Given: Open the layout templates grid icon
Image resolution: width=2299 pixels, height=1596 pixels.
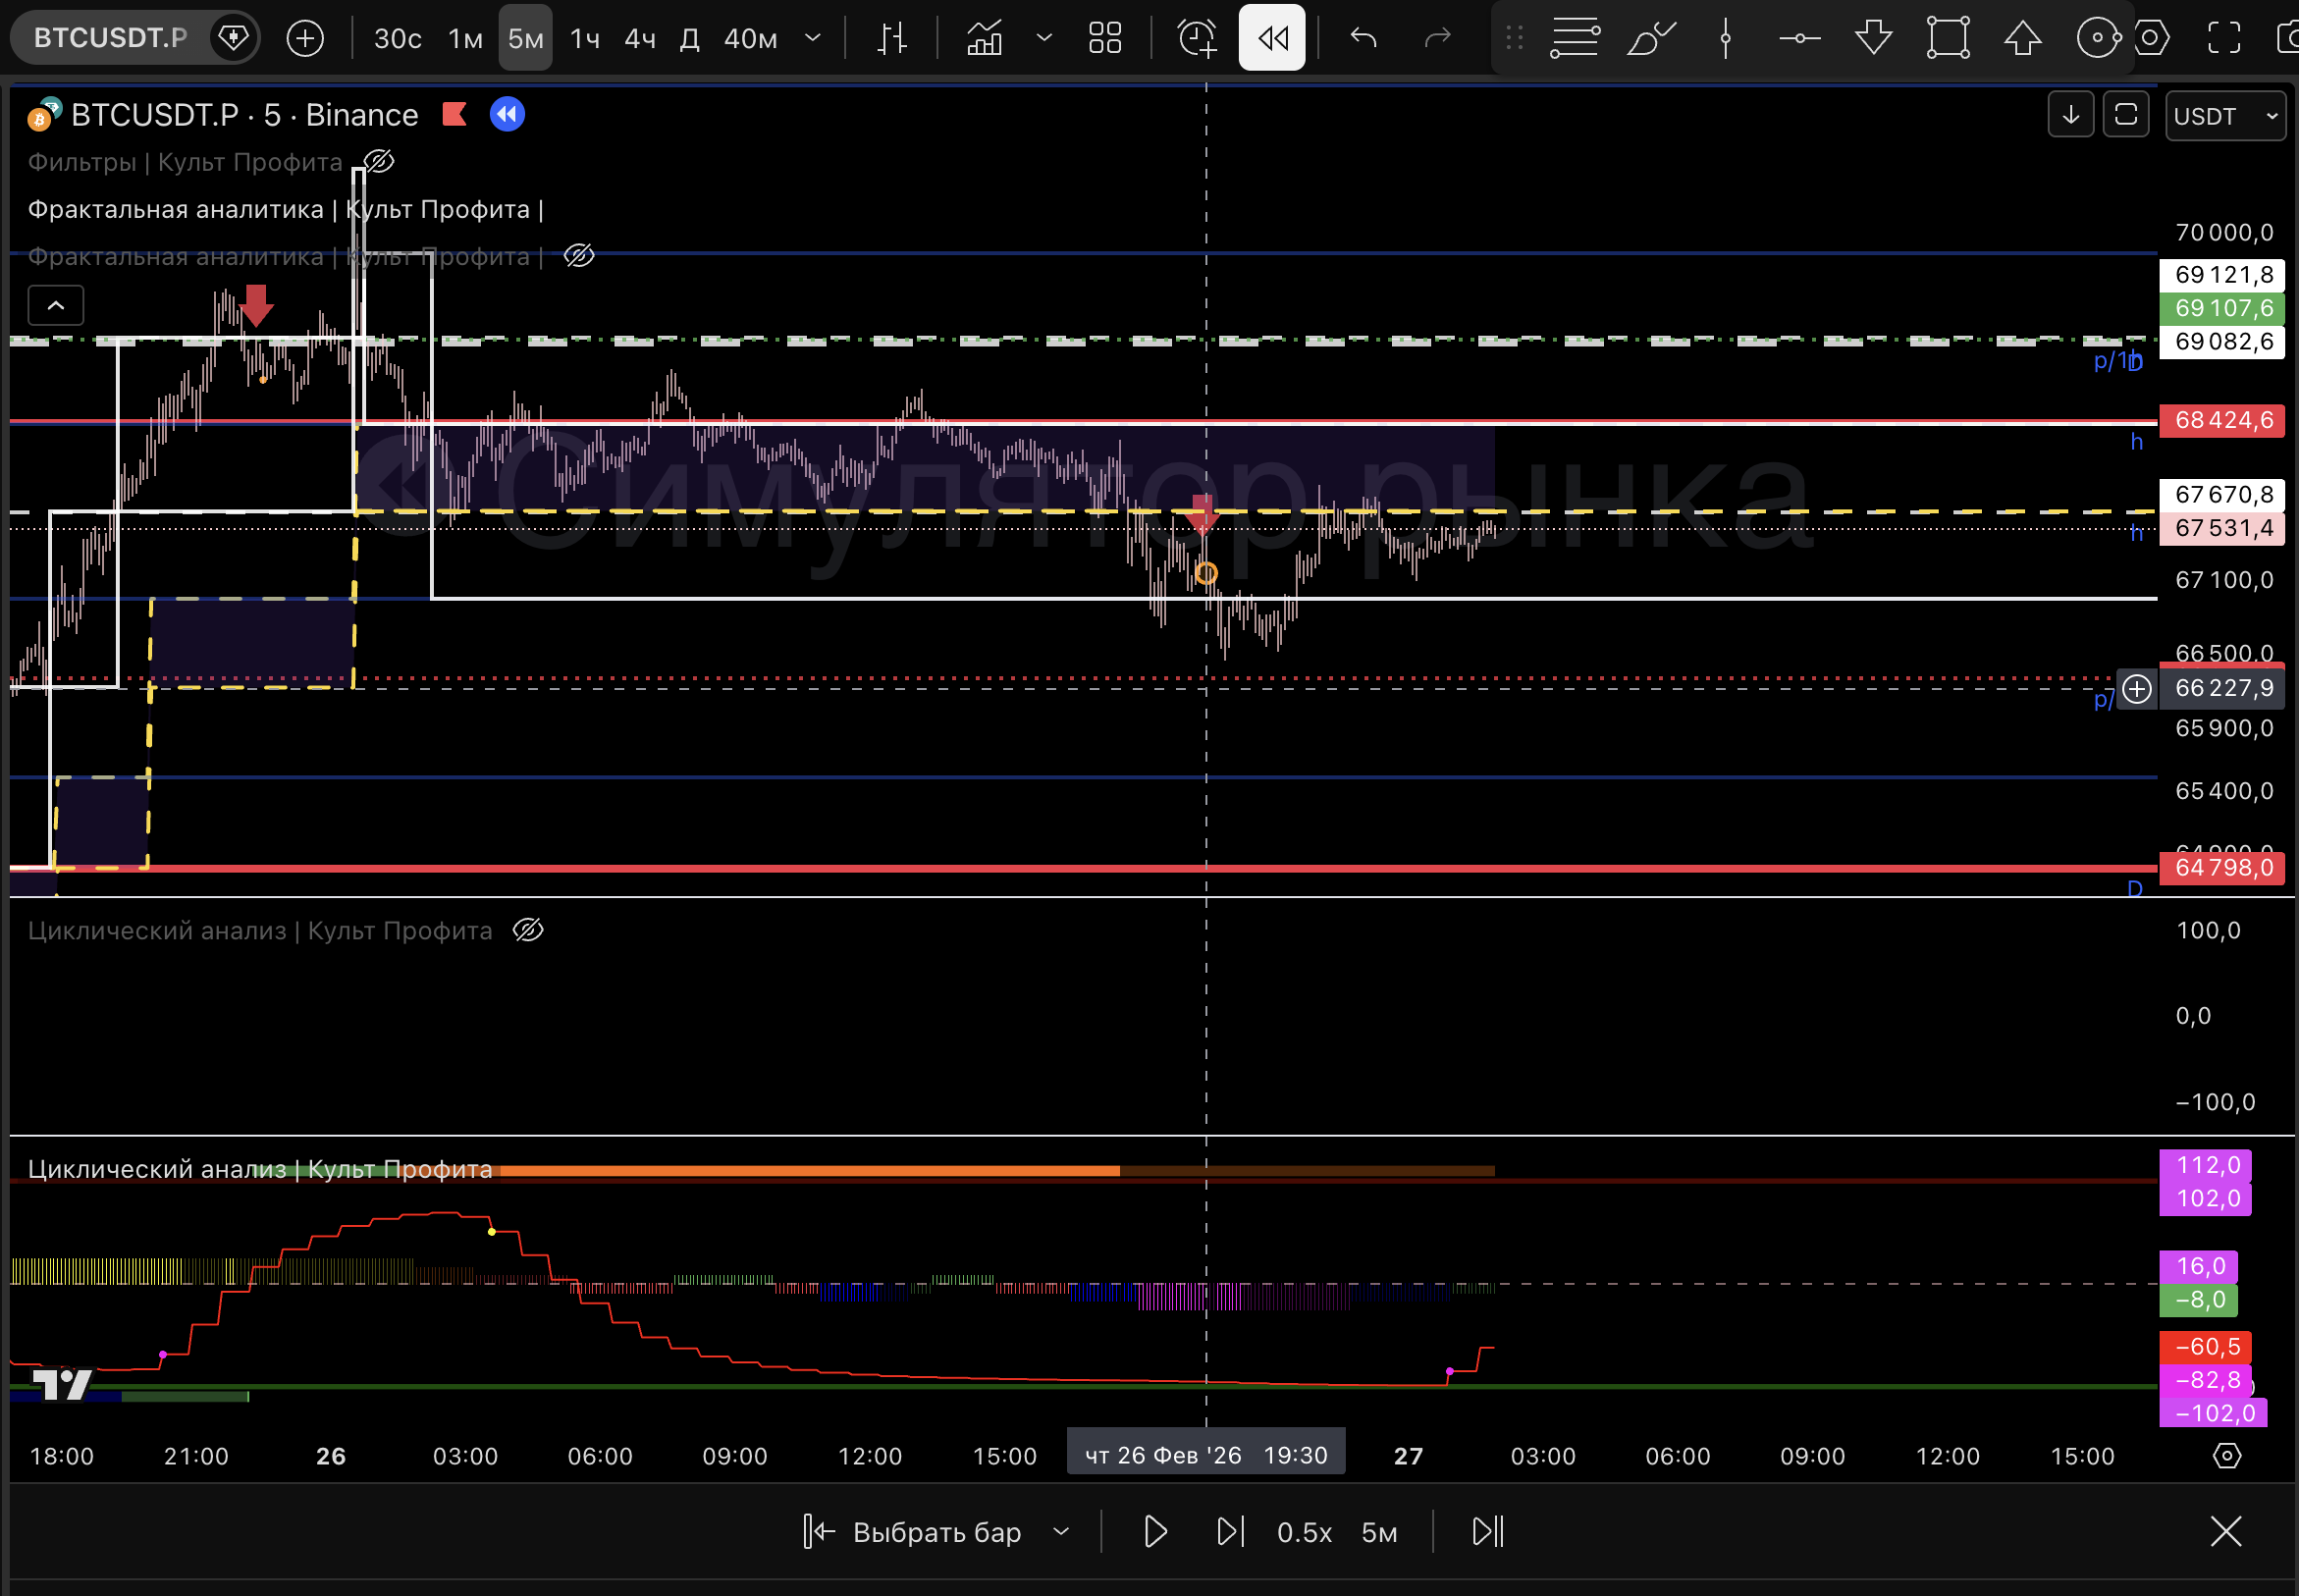Looking at the screenshot, I should coord(1104,38).
